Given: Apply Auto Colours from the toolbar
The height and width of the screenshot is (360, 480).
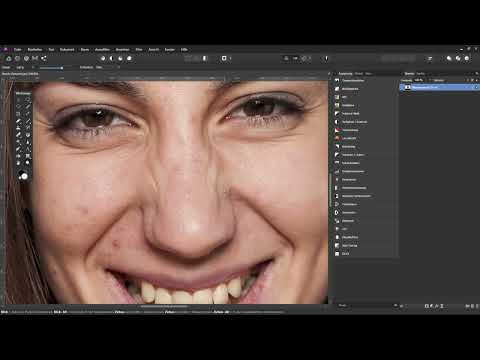Looking at the screenshot, I should tap(120, 58).
